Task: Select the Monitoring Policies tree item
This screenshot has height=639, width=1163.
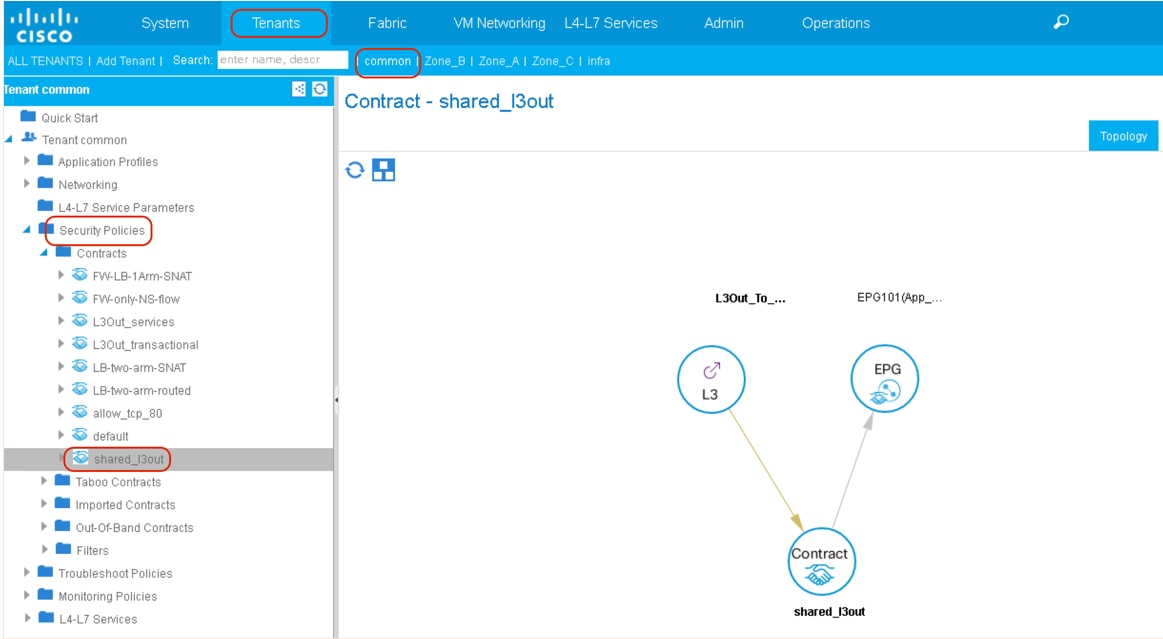Action: point(108,597)
